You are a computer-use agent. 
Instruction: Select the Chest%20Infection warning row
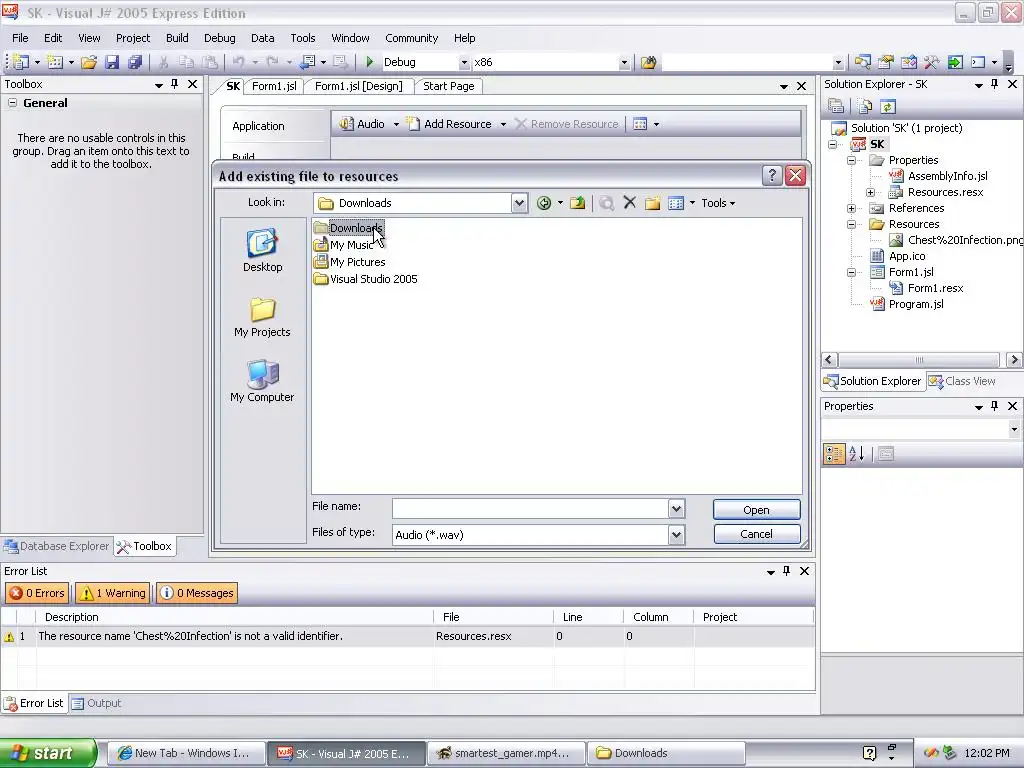(408, 636)
